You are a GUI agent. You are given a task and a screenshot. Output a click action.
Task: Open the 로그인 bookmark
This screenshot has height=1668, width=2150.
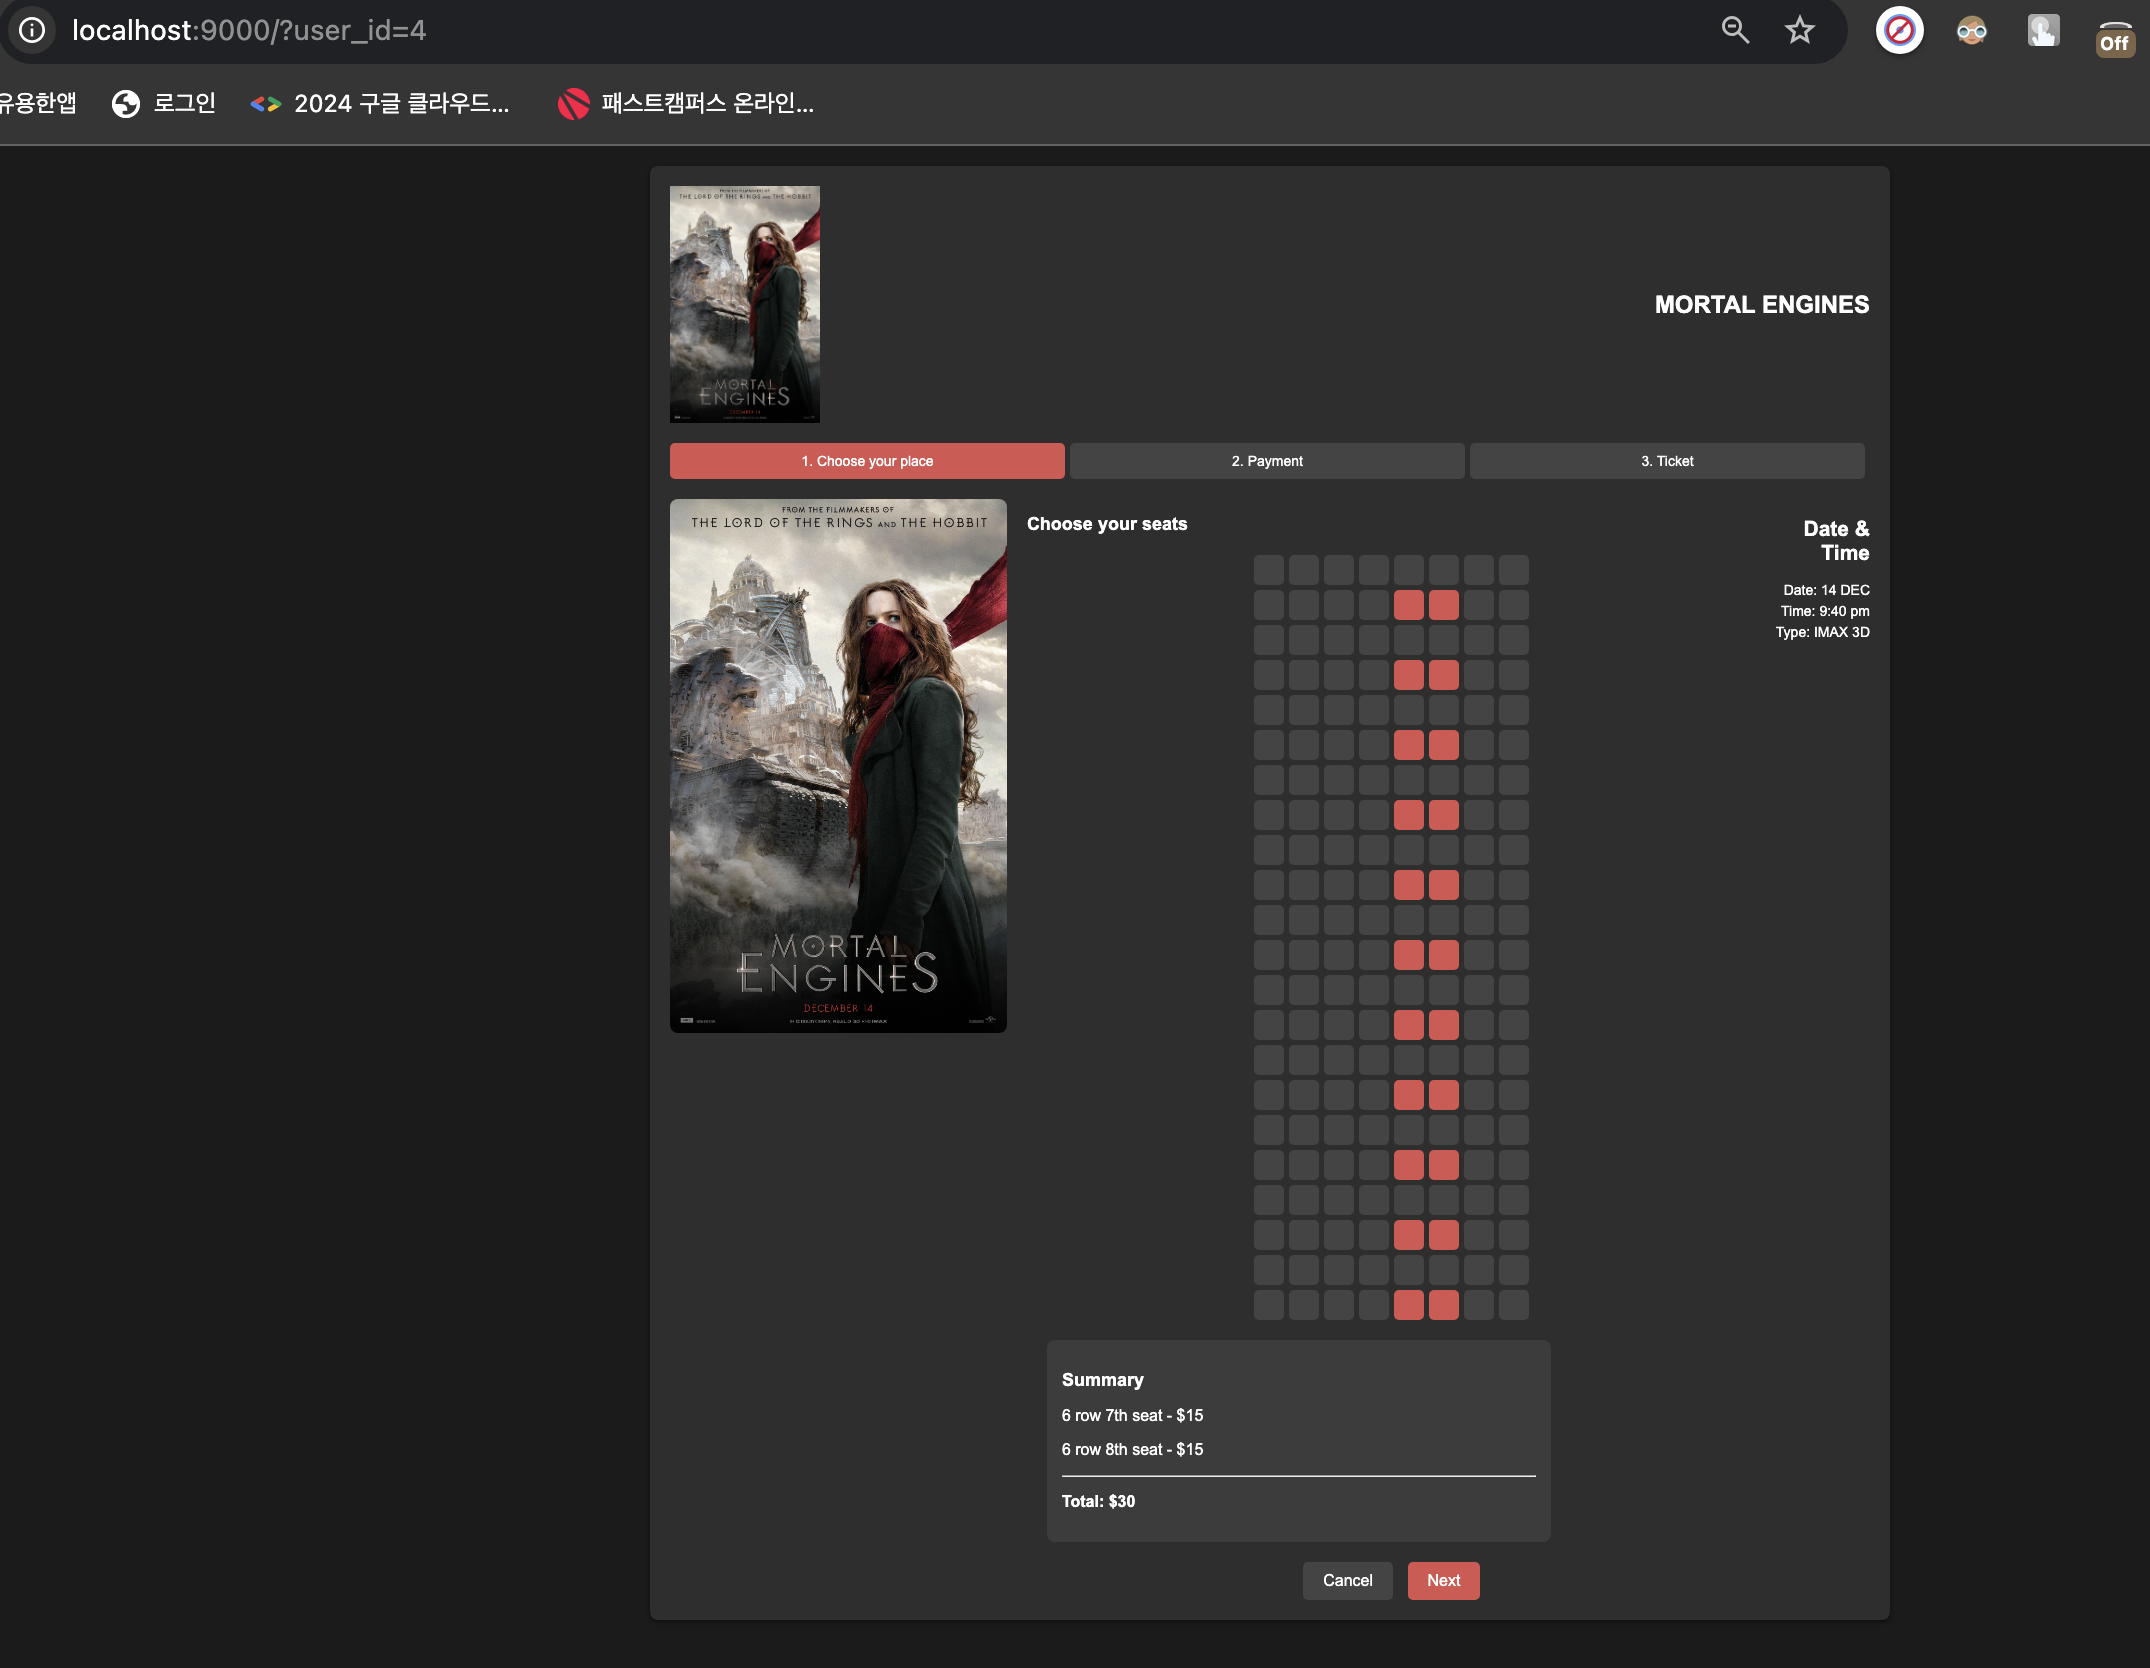coord(165,104)
